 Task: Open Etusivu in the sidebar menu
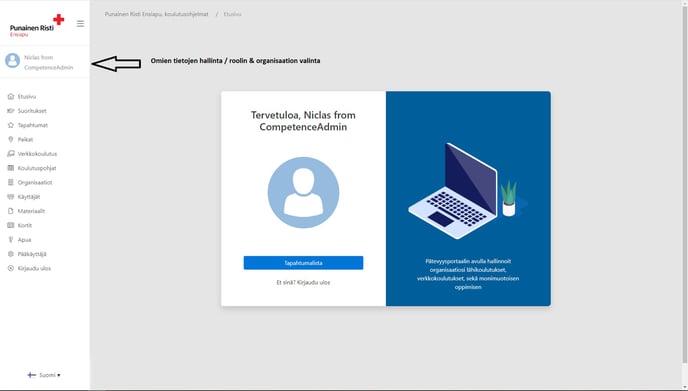[27, 97]
